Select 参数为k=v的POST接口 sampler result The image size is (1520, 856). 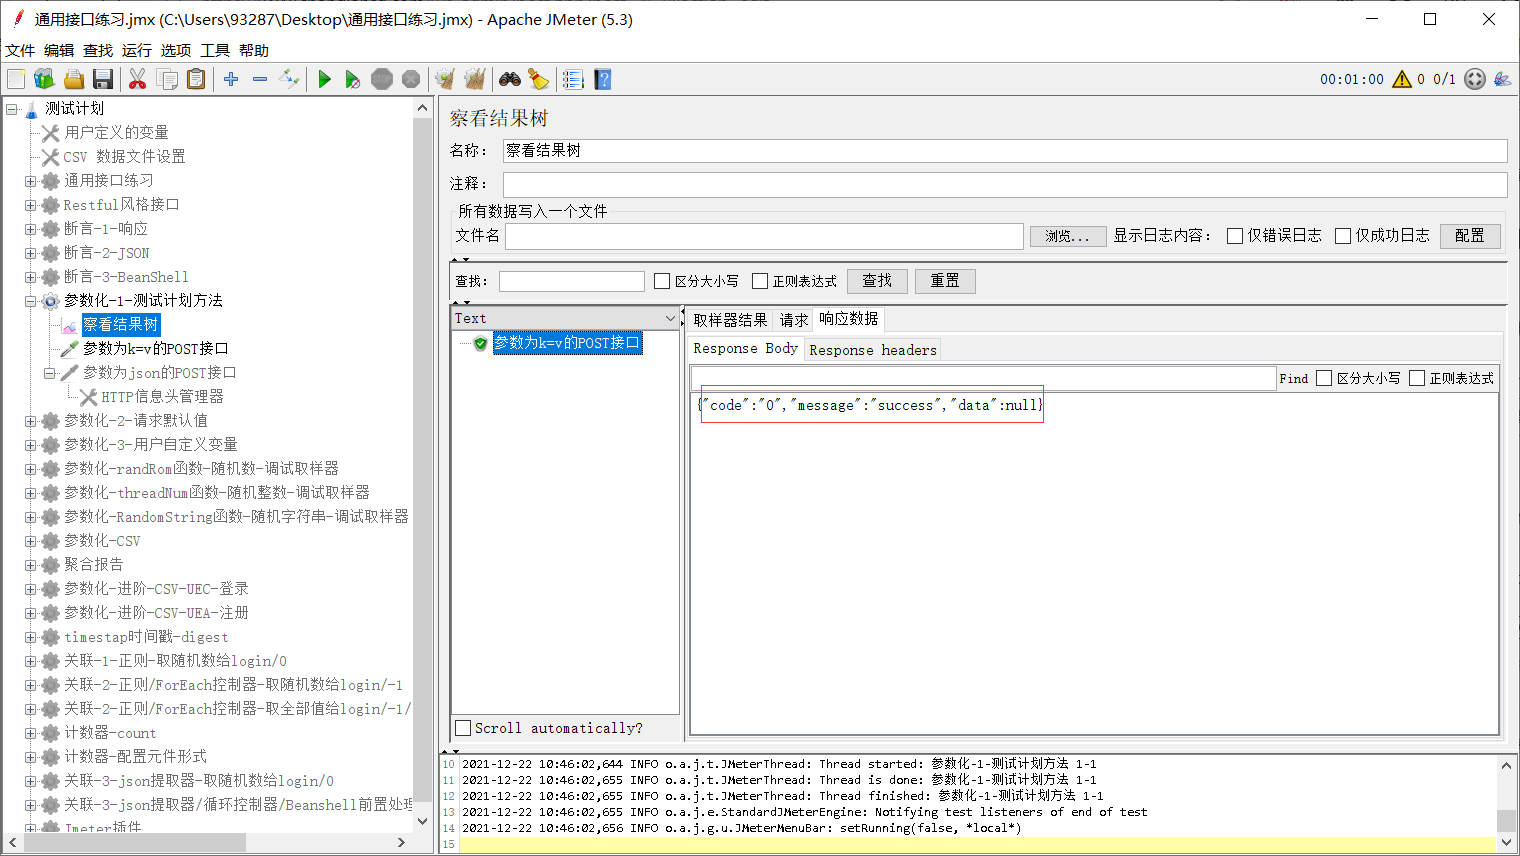(567, 343)
